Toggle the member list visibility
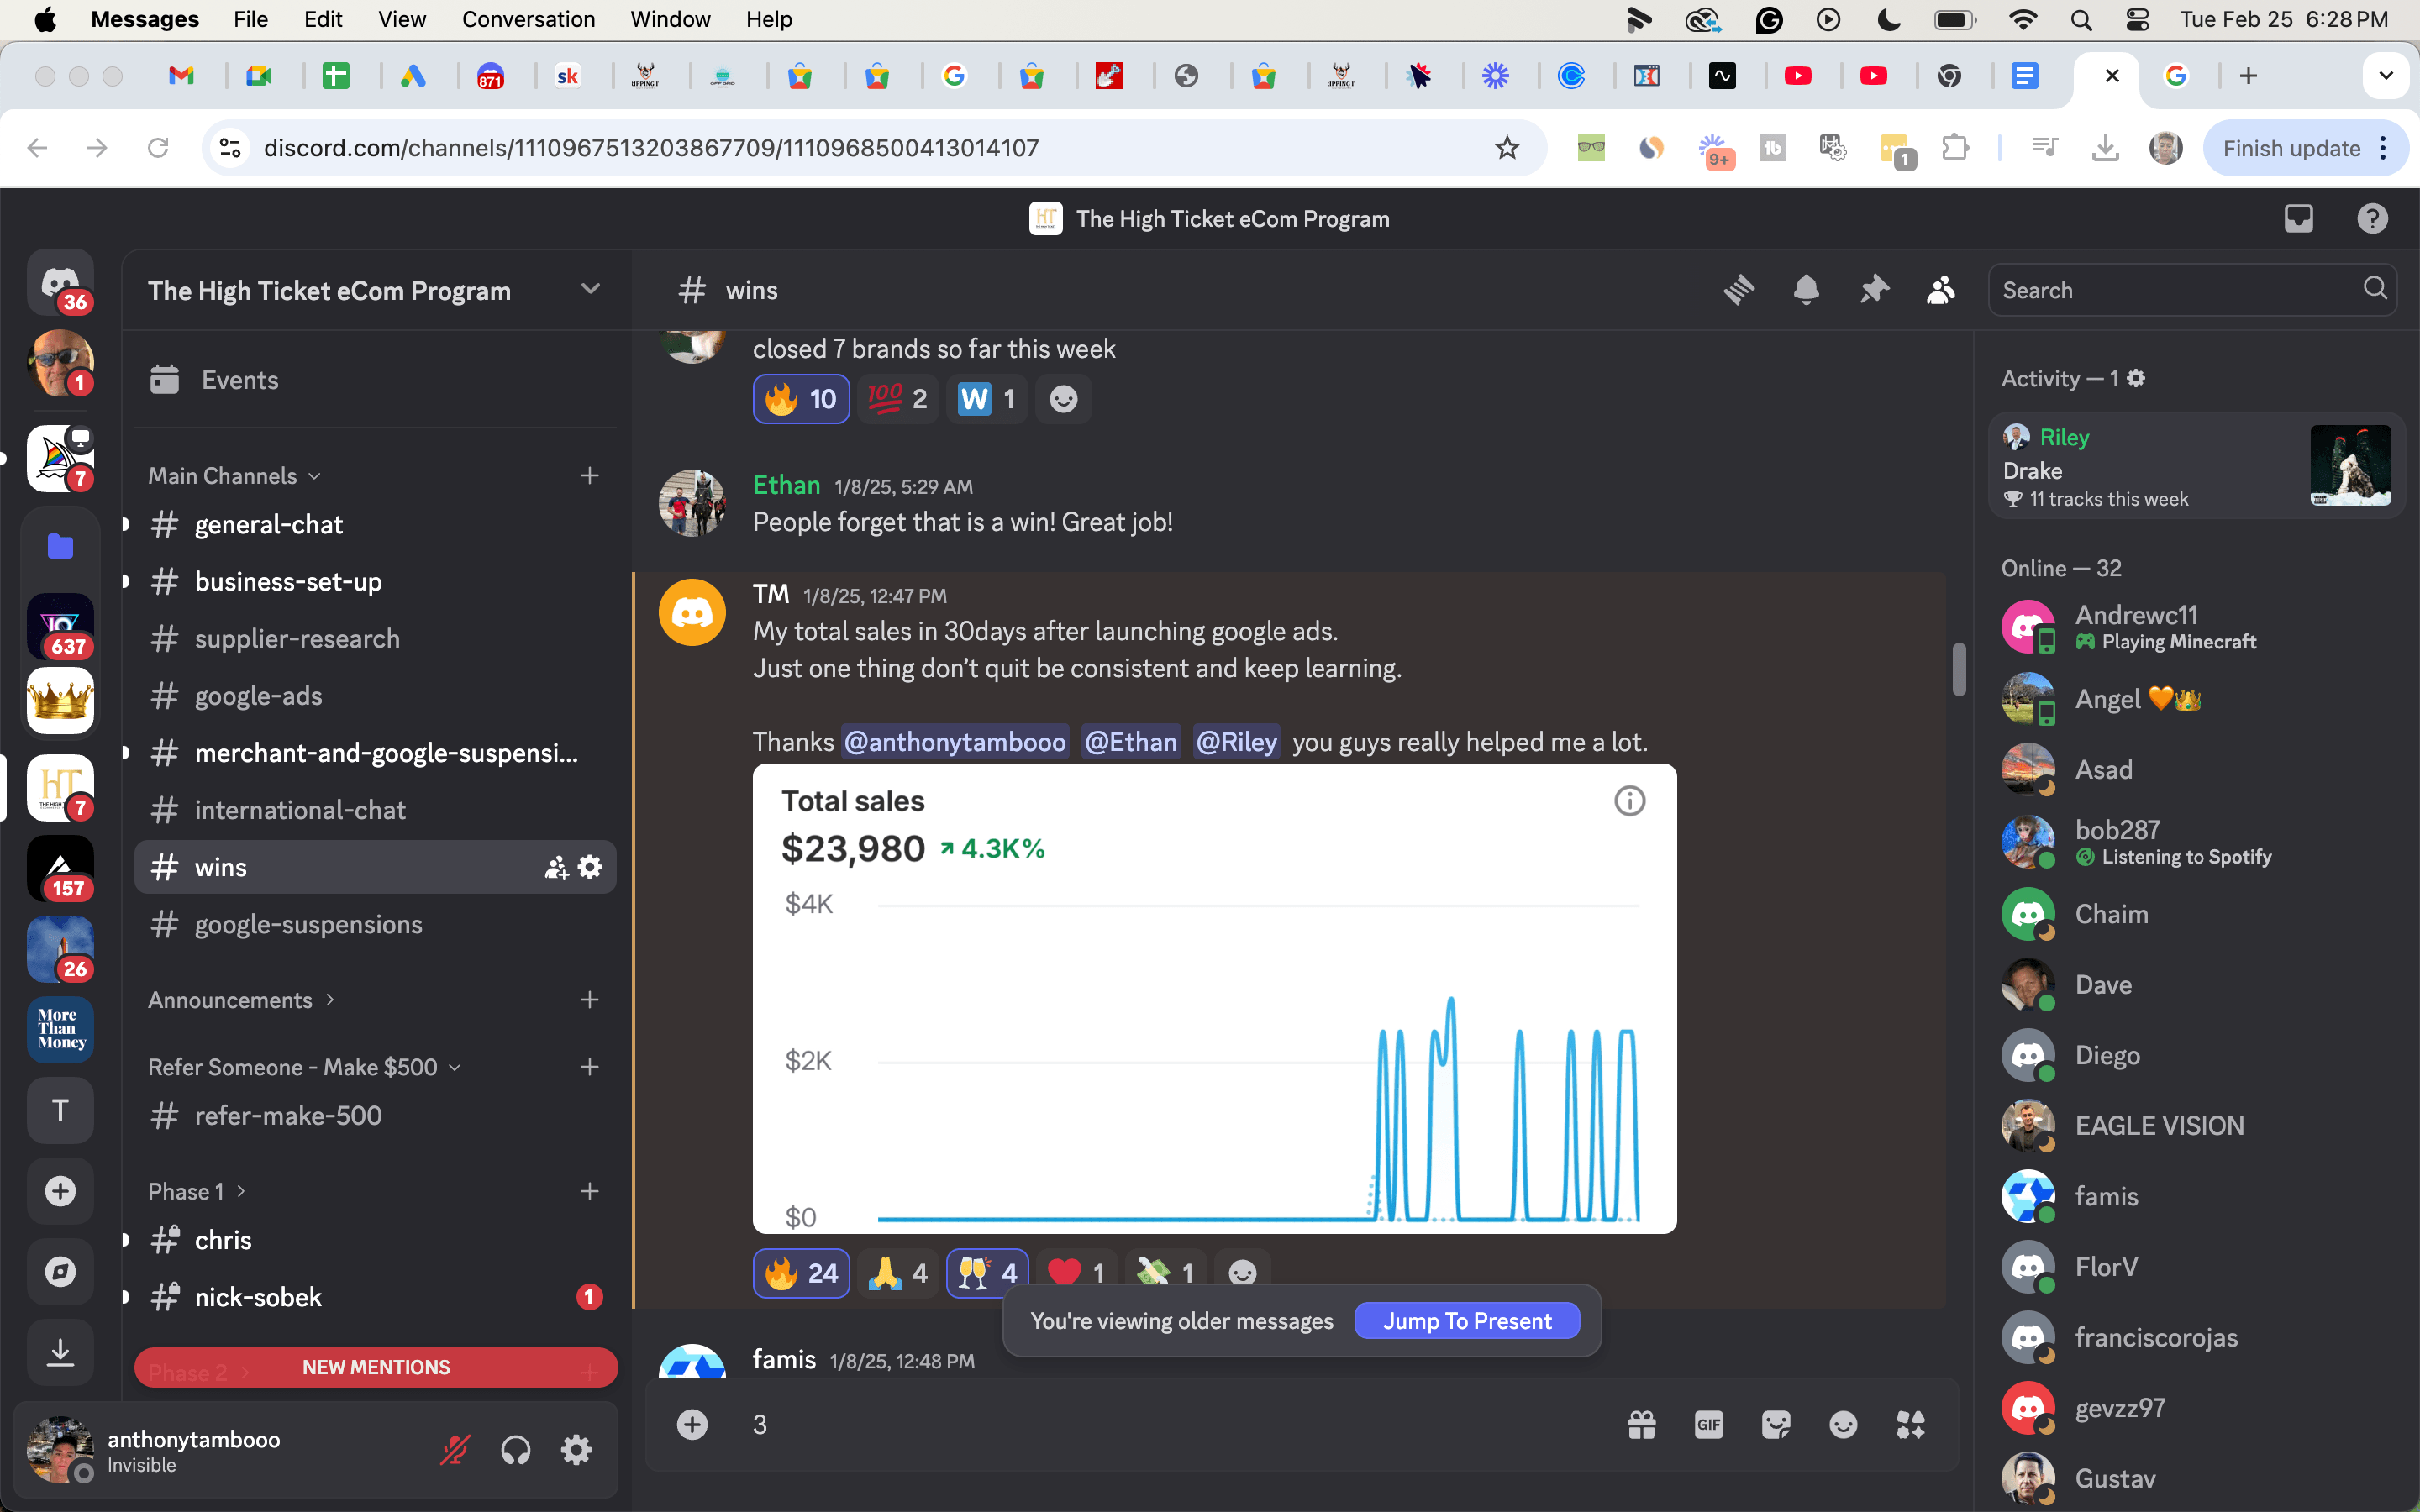 click(x=1940, y=290)
